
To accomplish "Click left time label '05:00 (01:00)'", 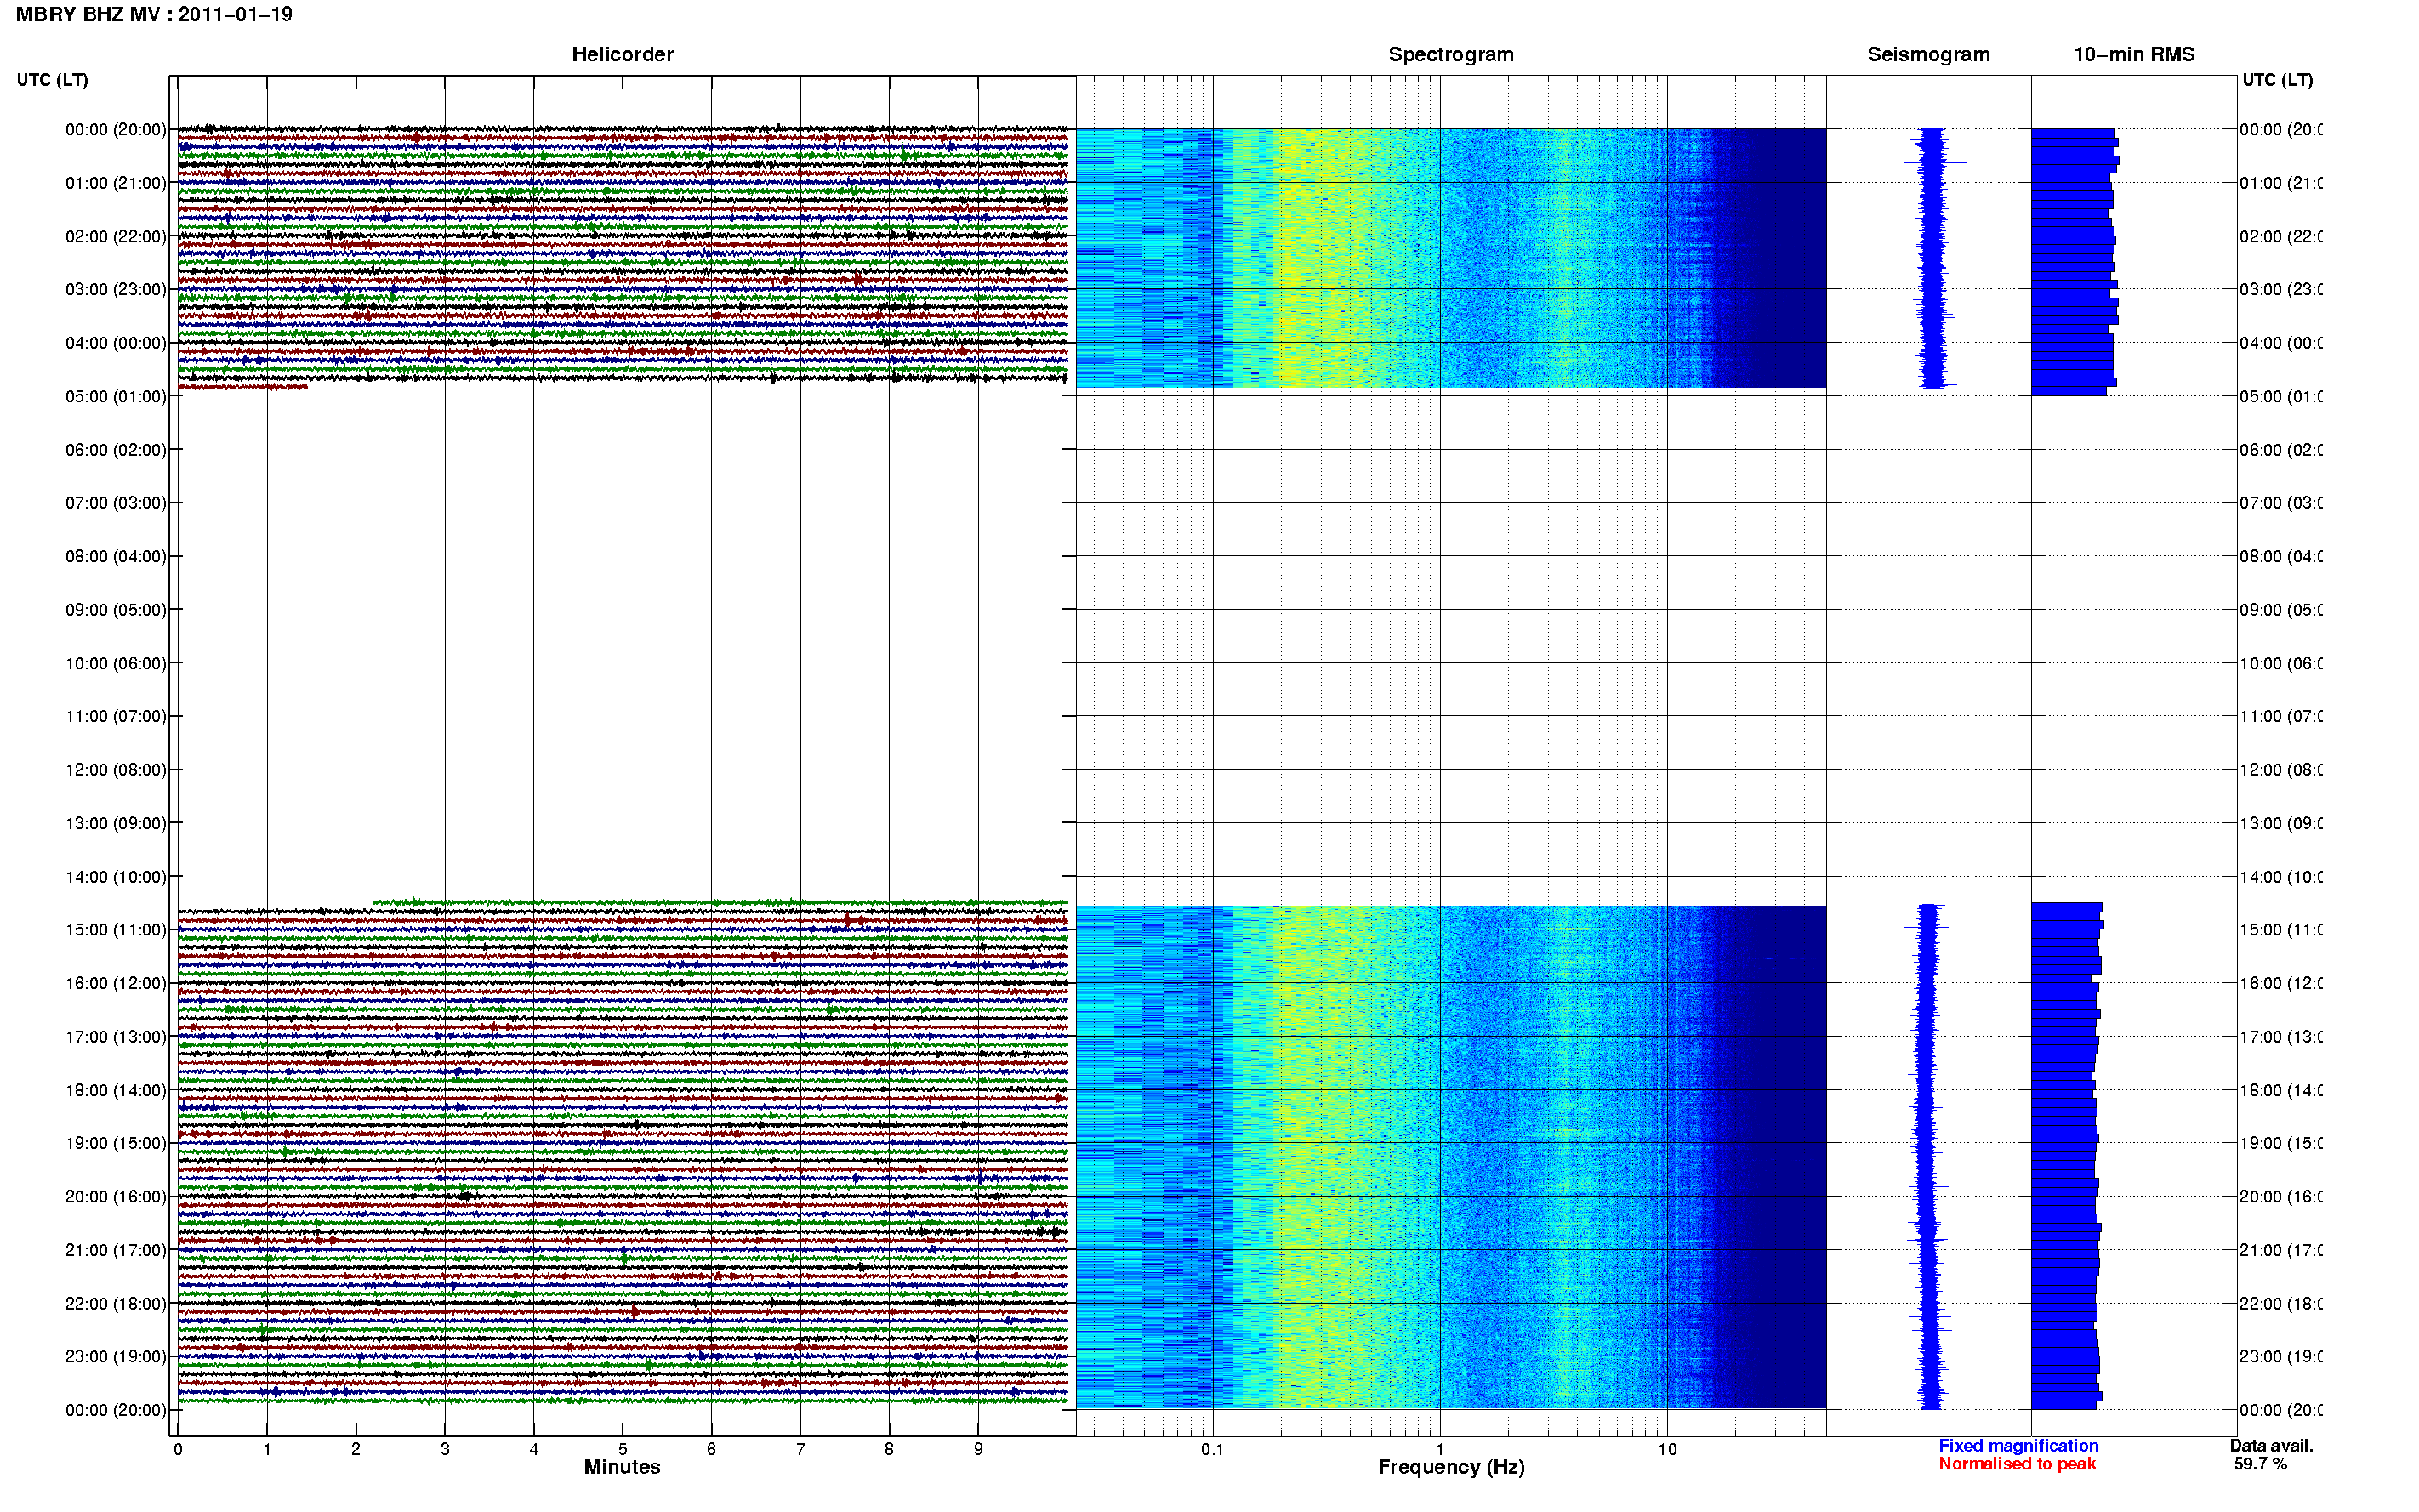I will tap(116, 396).
